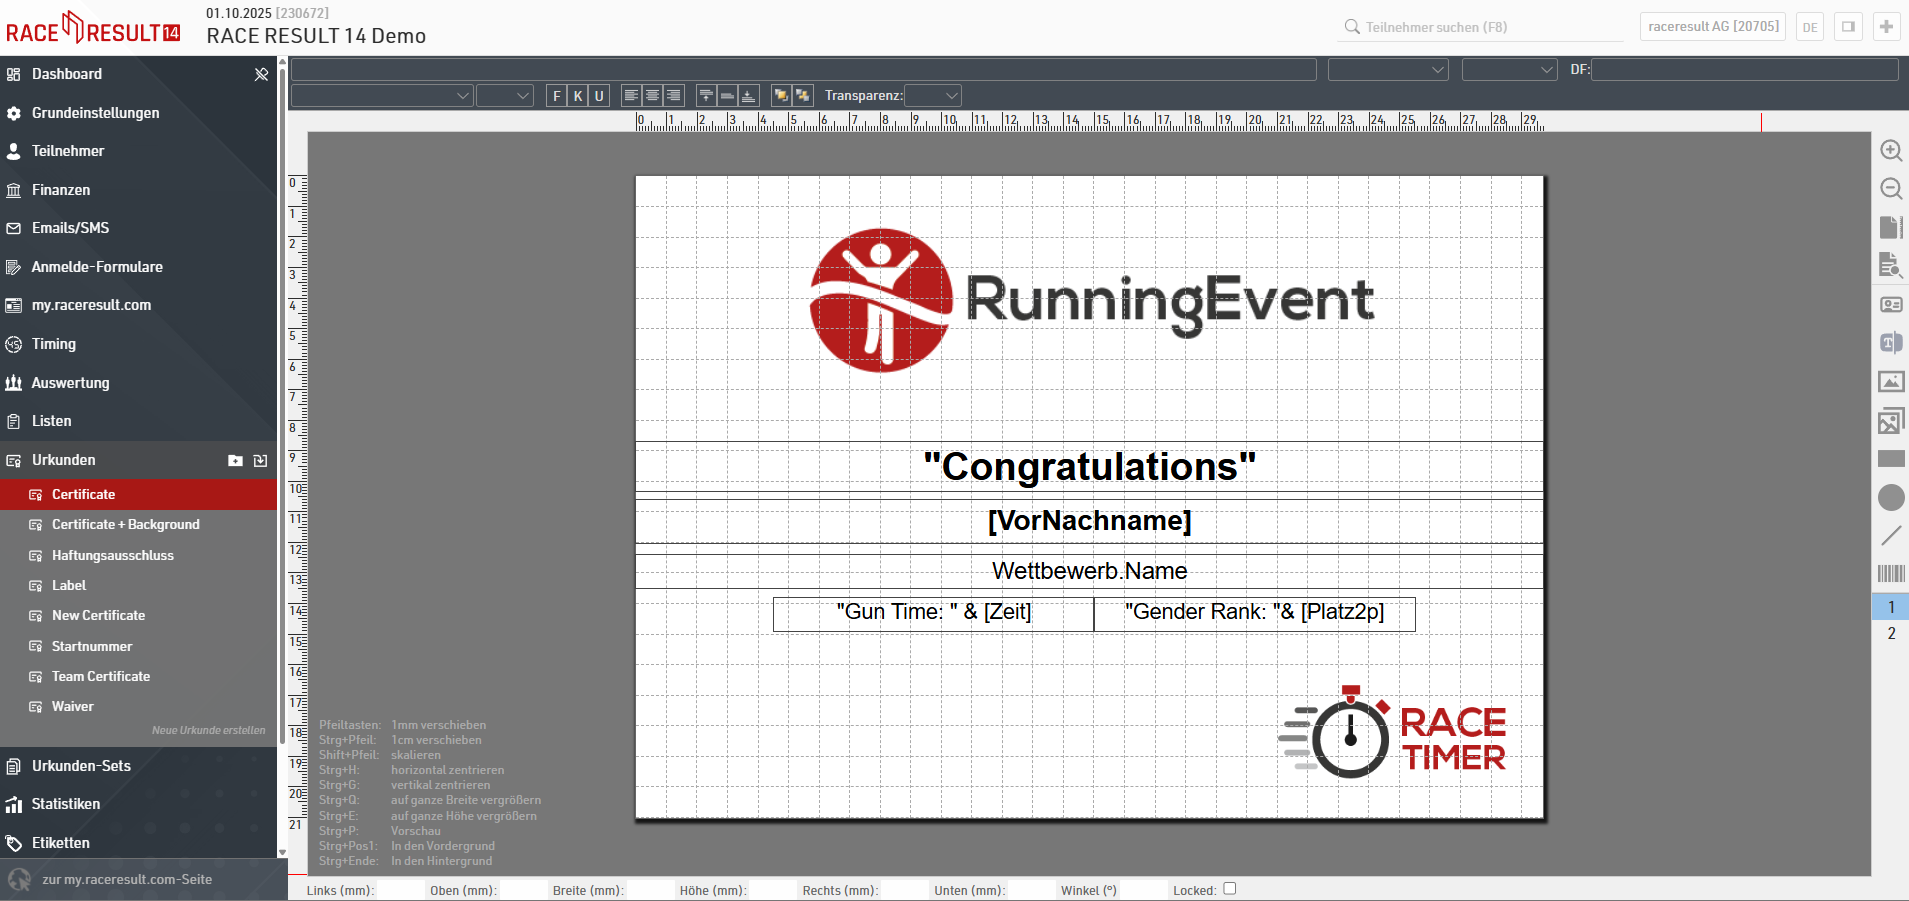Select the rectangle shape tool
The image size is (1909, 901).
1890,459
